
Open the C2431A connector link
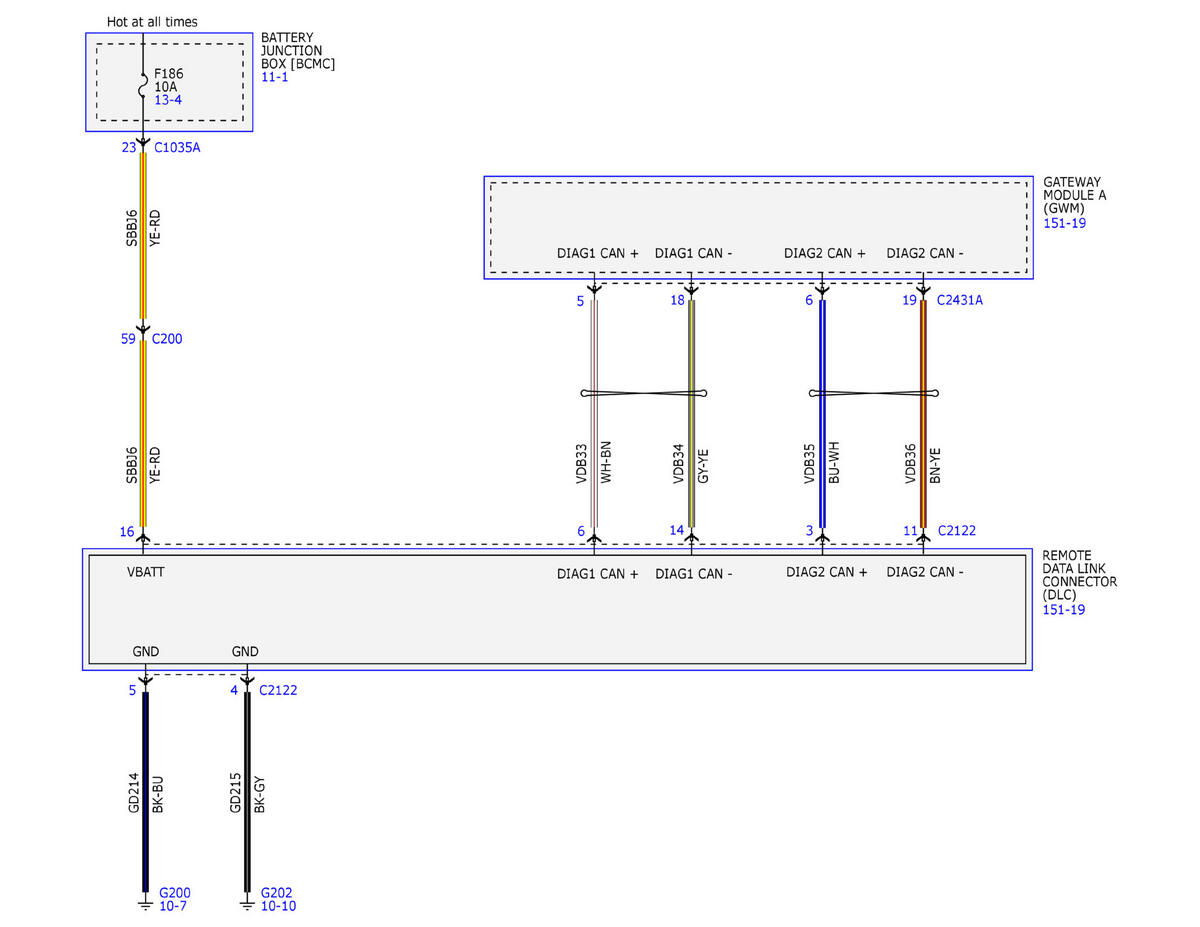(960, 300)
